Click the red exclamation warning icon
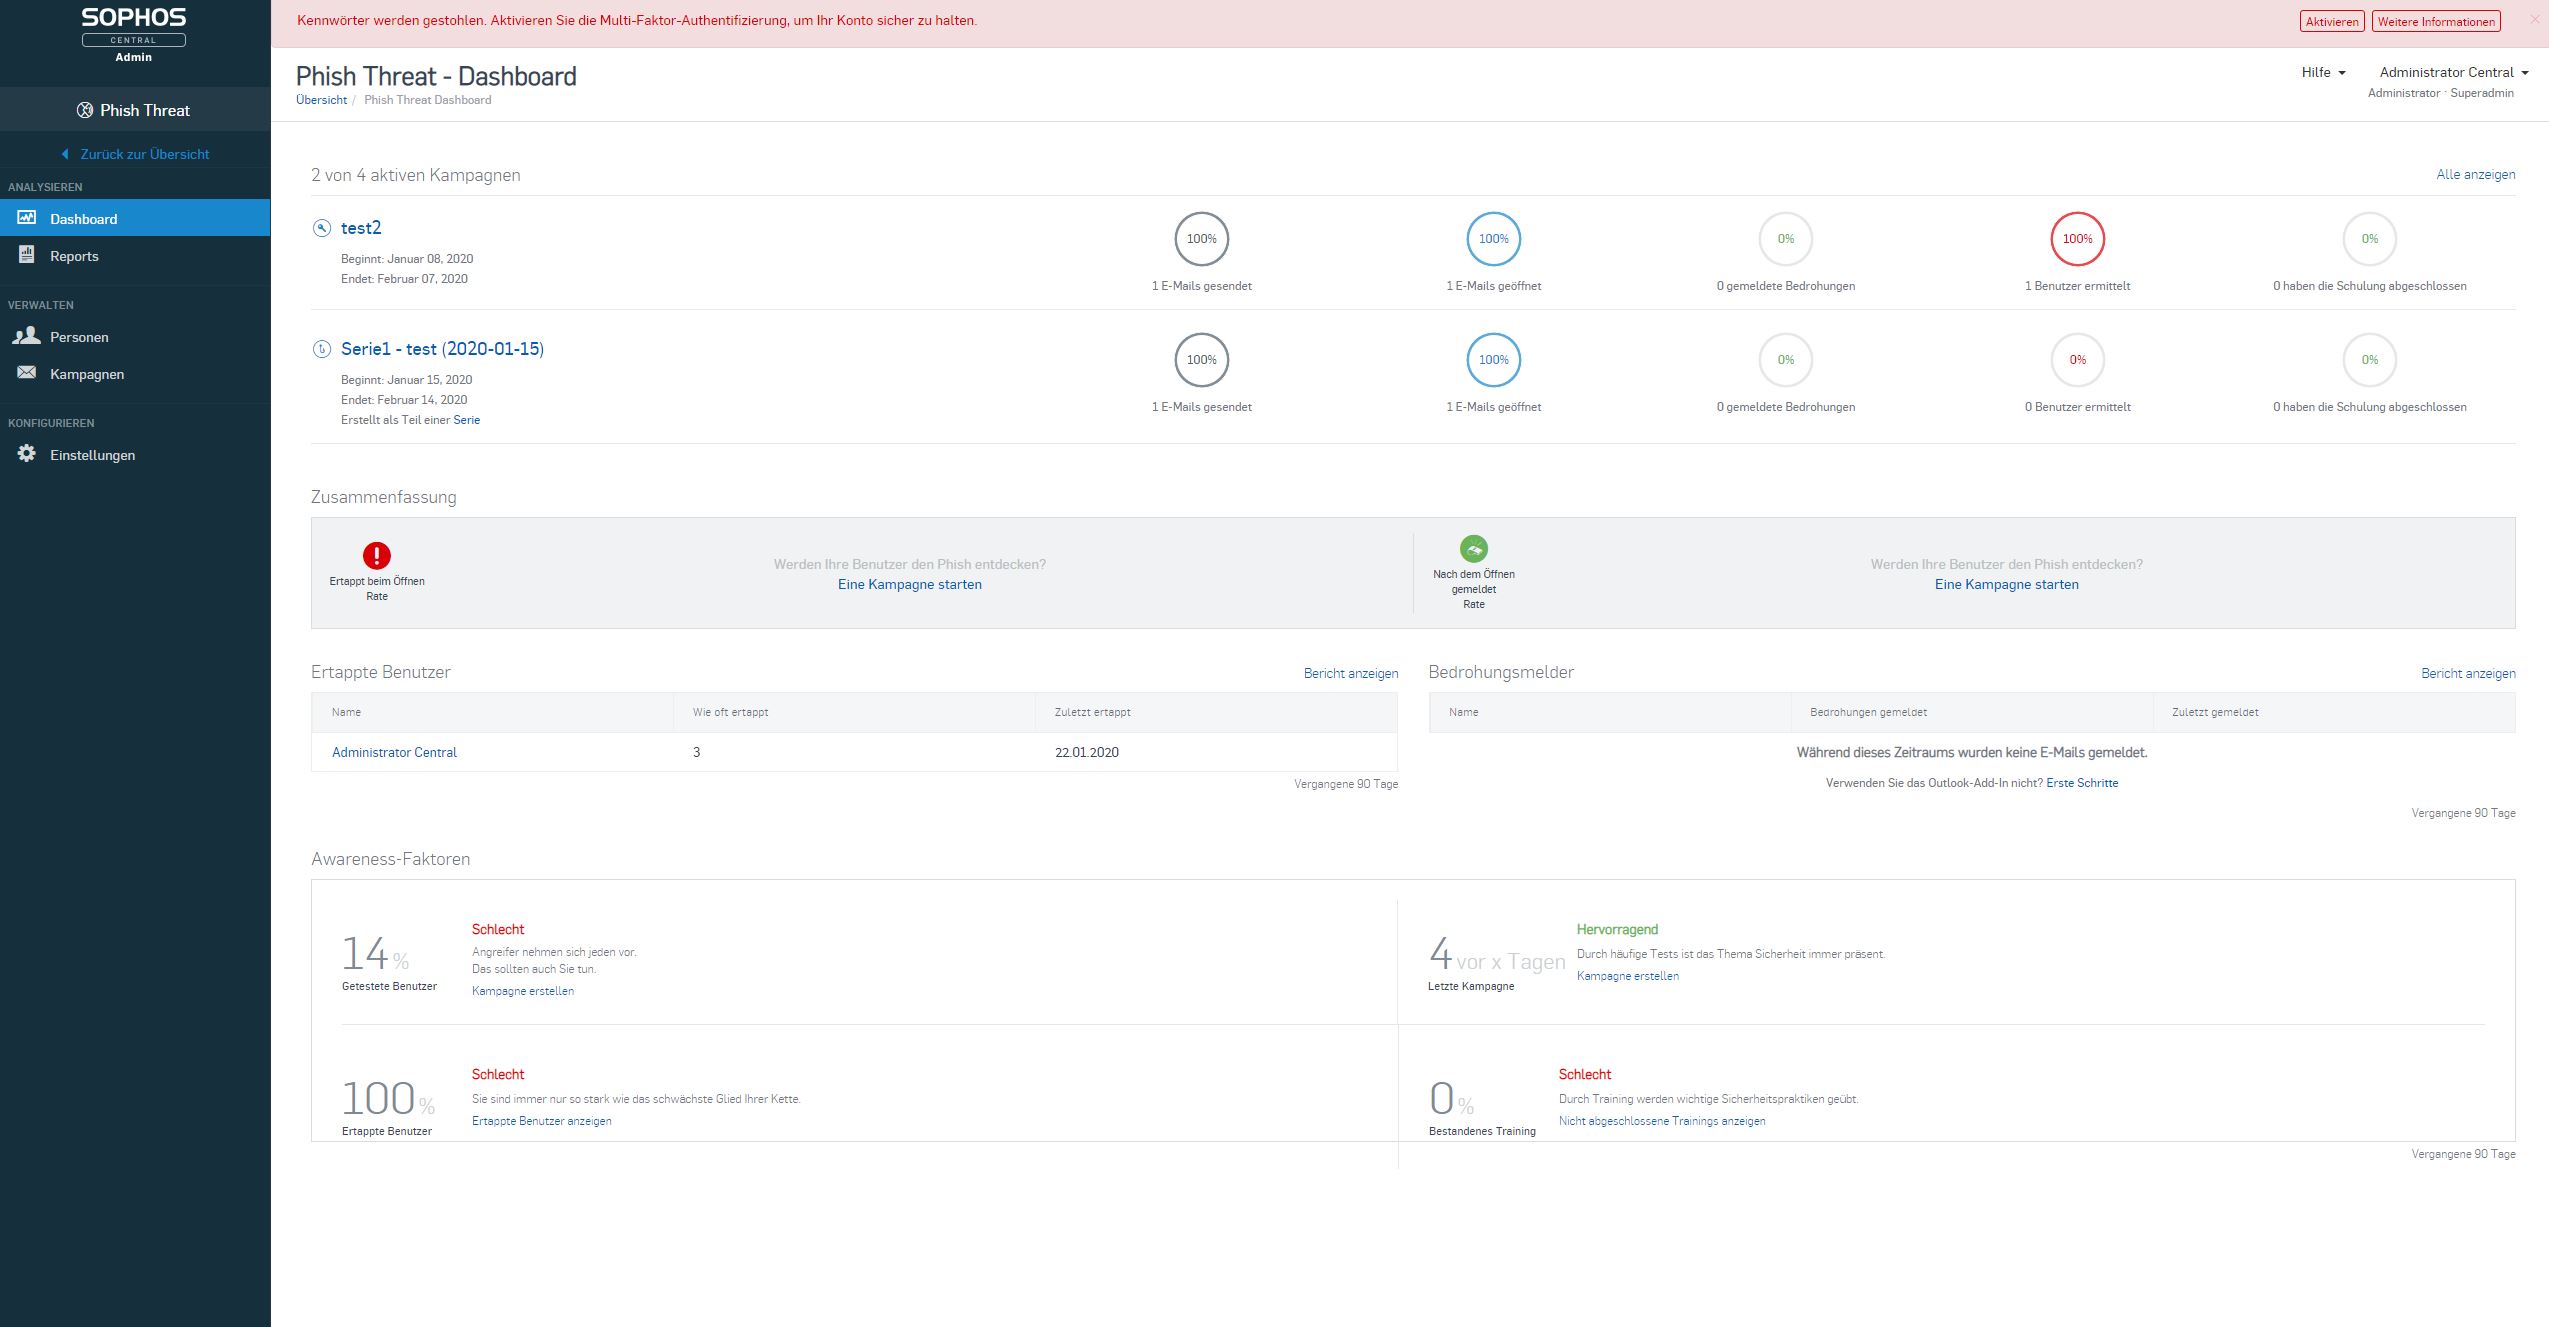2549x1327 pixels. click(x=376, y=555)
